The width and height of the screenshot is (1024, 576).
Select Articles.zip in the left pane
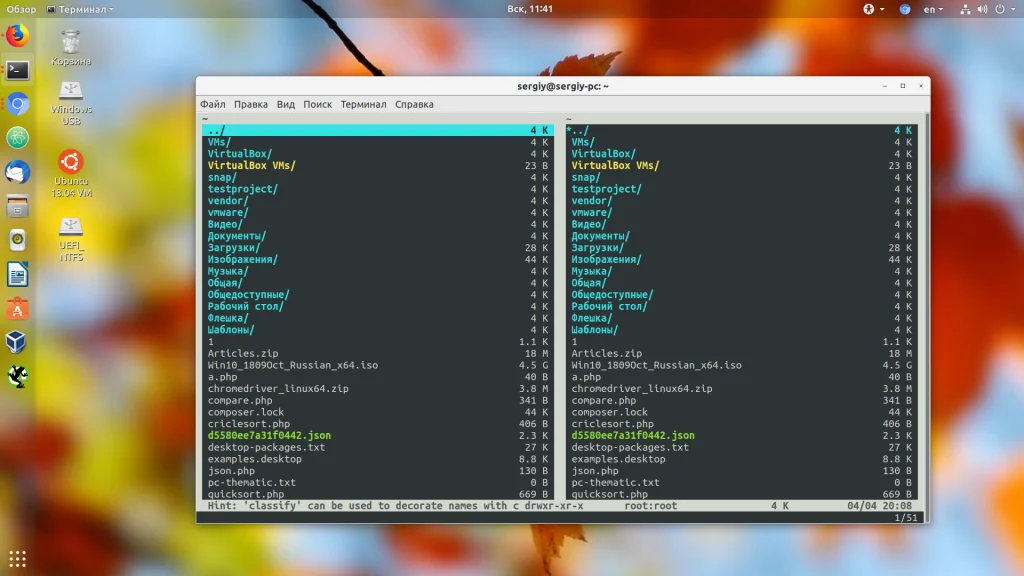pos(243,353)
